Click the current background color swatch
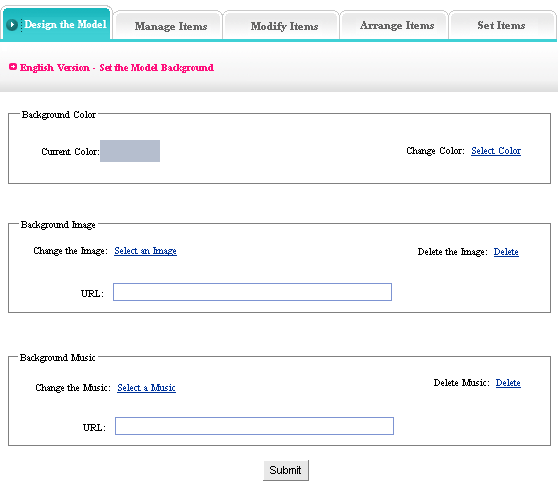 pyautogui.click(x=130, y=151)
